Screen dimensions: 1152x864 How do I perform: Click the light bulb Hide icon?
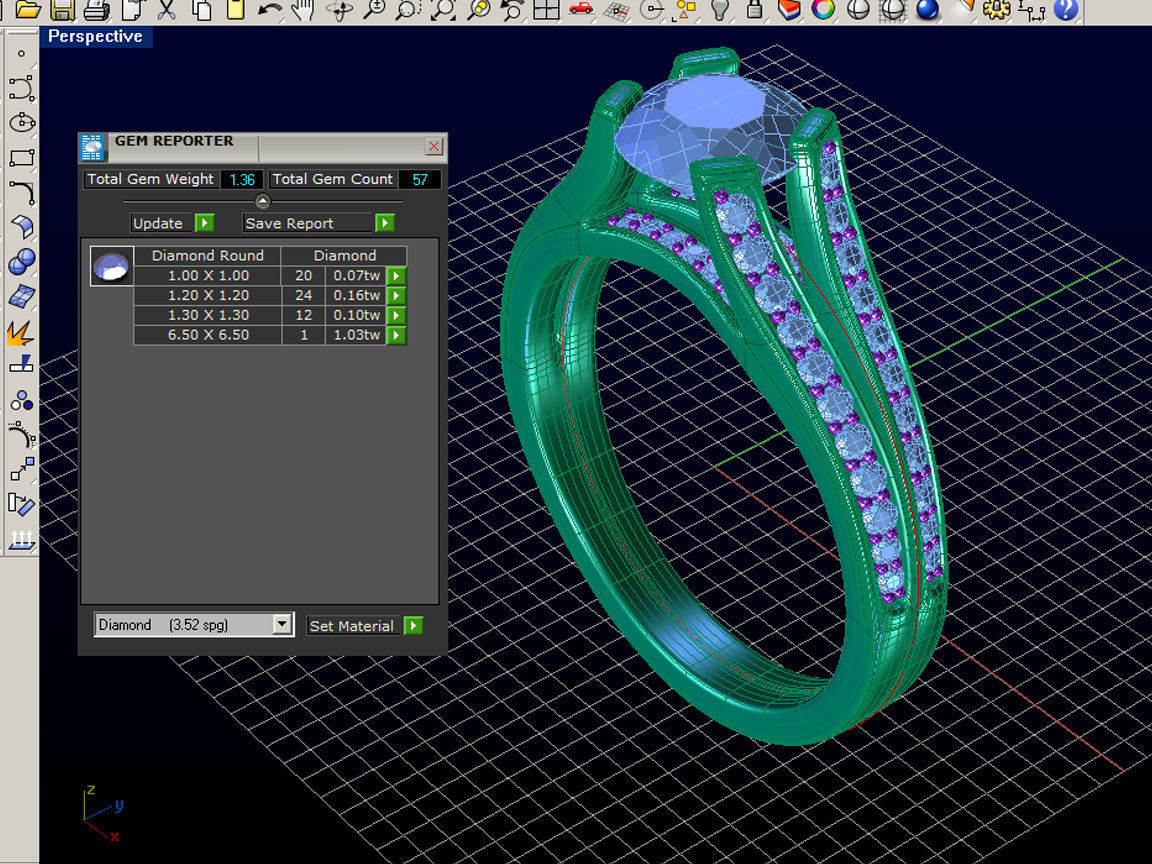coord(720,10)
